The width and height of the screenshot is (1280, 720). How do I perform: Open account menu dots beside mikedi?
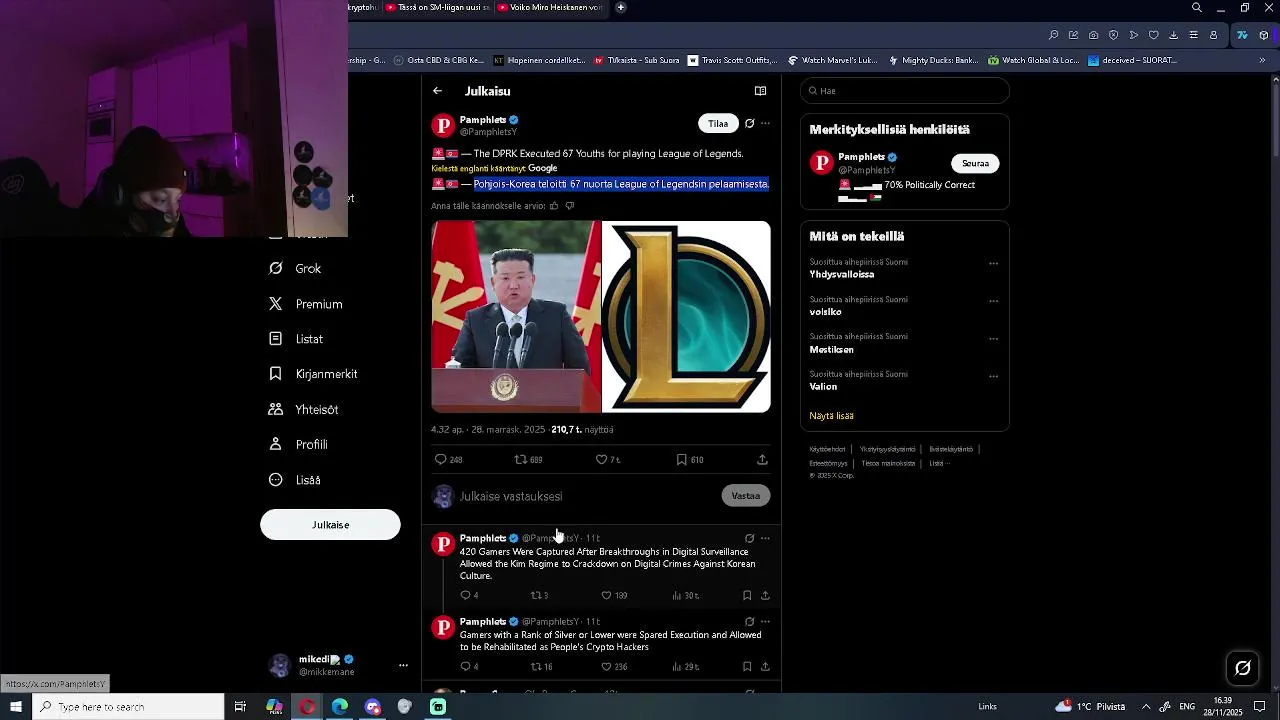click(403, 666)
